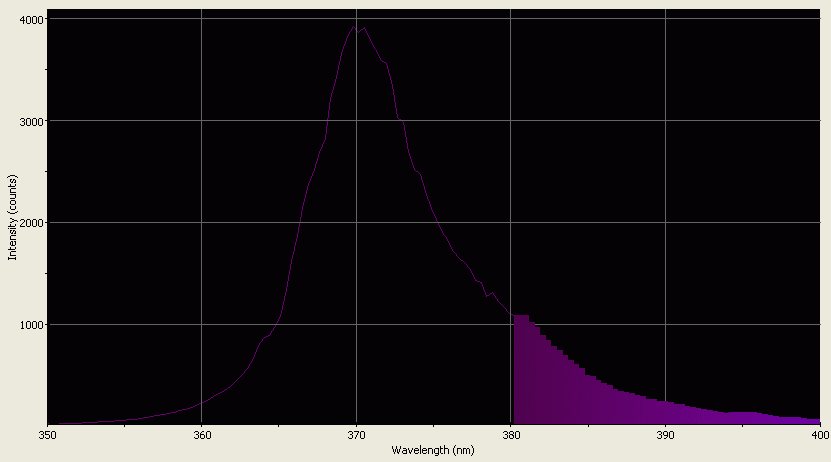This screenshot has width=831, height=462.
Task: Click the spectrum peak near 370 nm
Action: tap(354, 26)
